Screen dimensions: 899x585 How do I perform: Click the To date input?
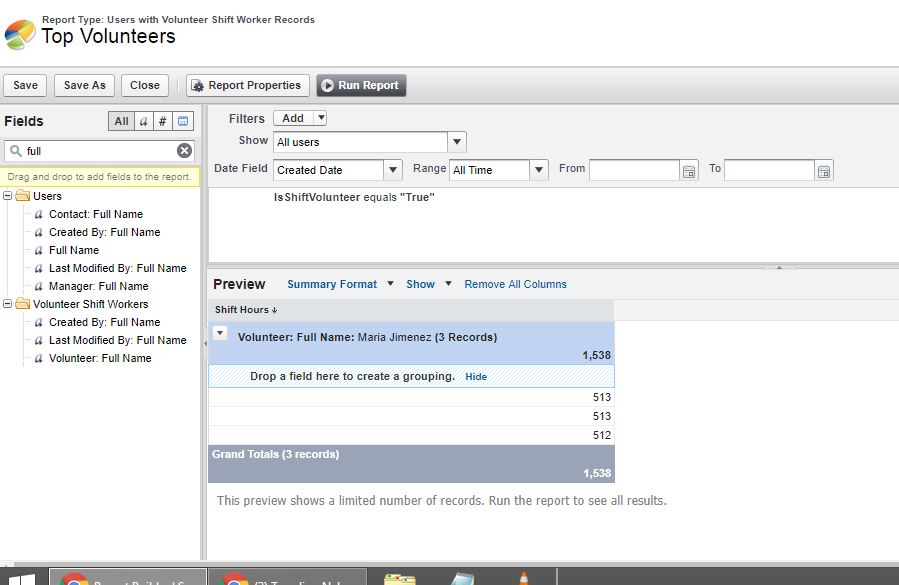click(x=769, y=170)
